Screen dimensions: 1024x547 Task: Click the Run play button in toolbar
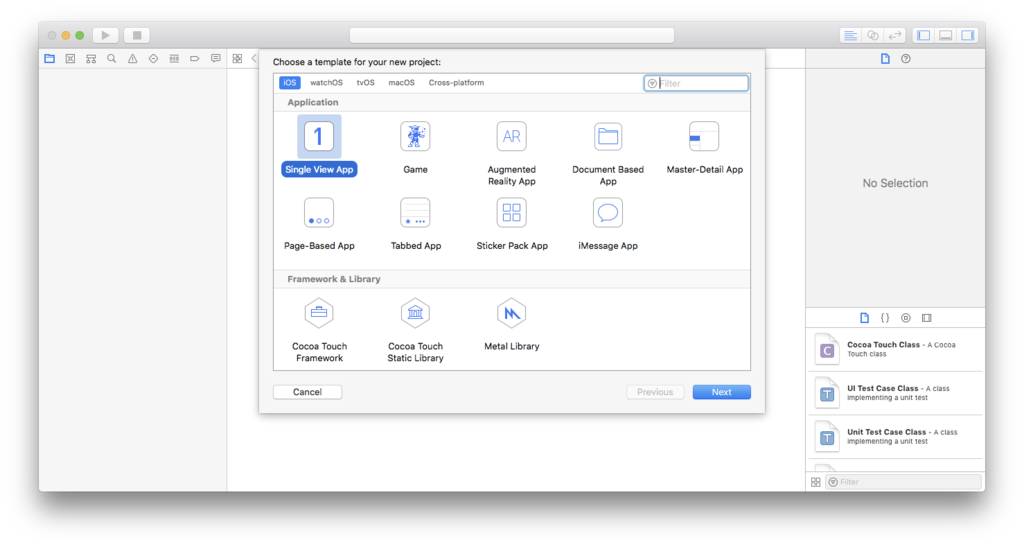(105, 35)
